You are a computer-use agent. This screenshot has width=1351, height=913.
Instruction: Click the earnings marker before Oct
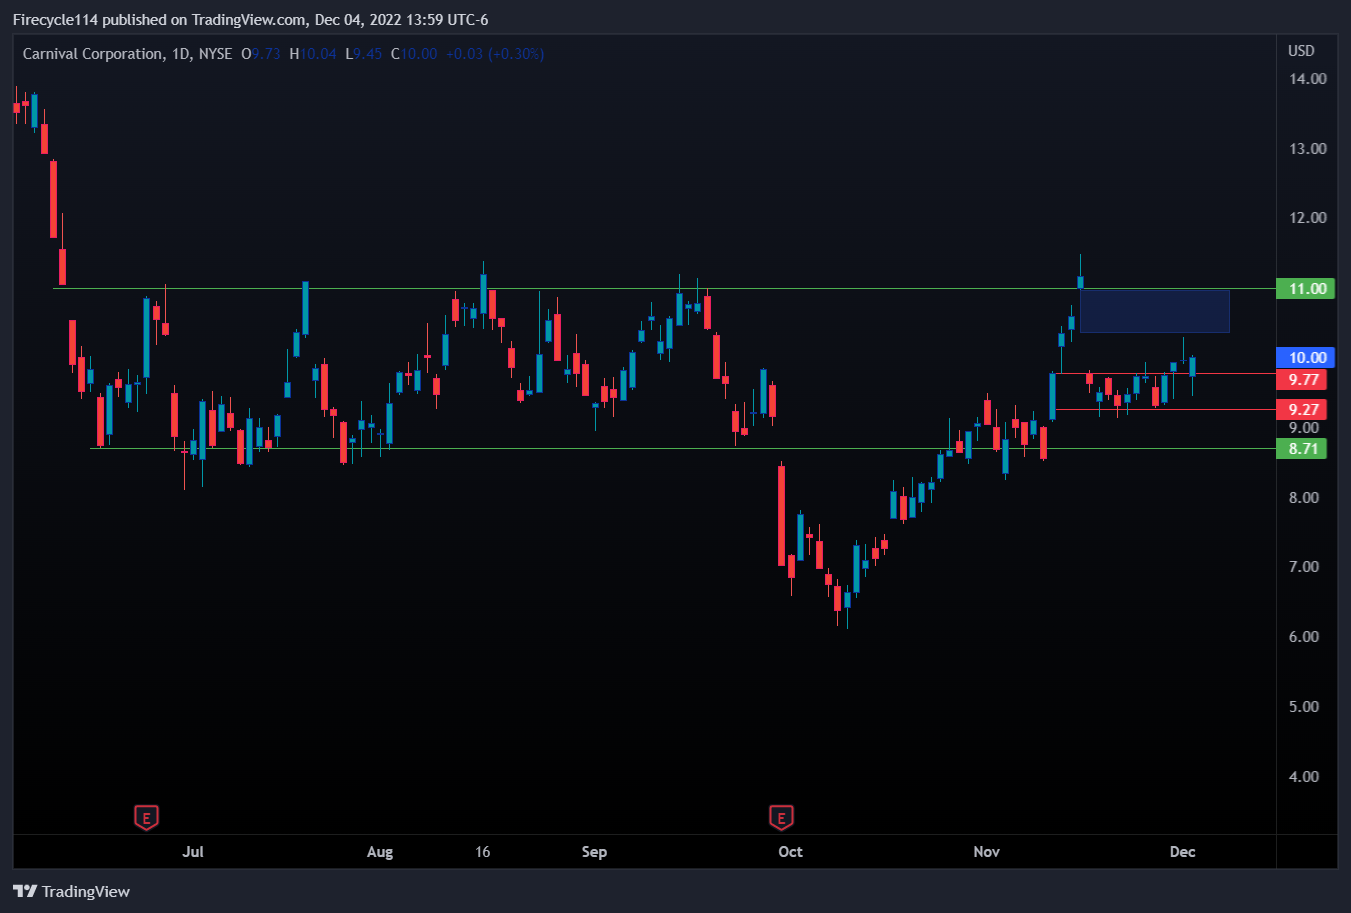[781, 818]
